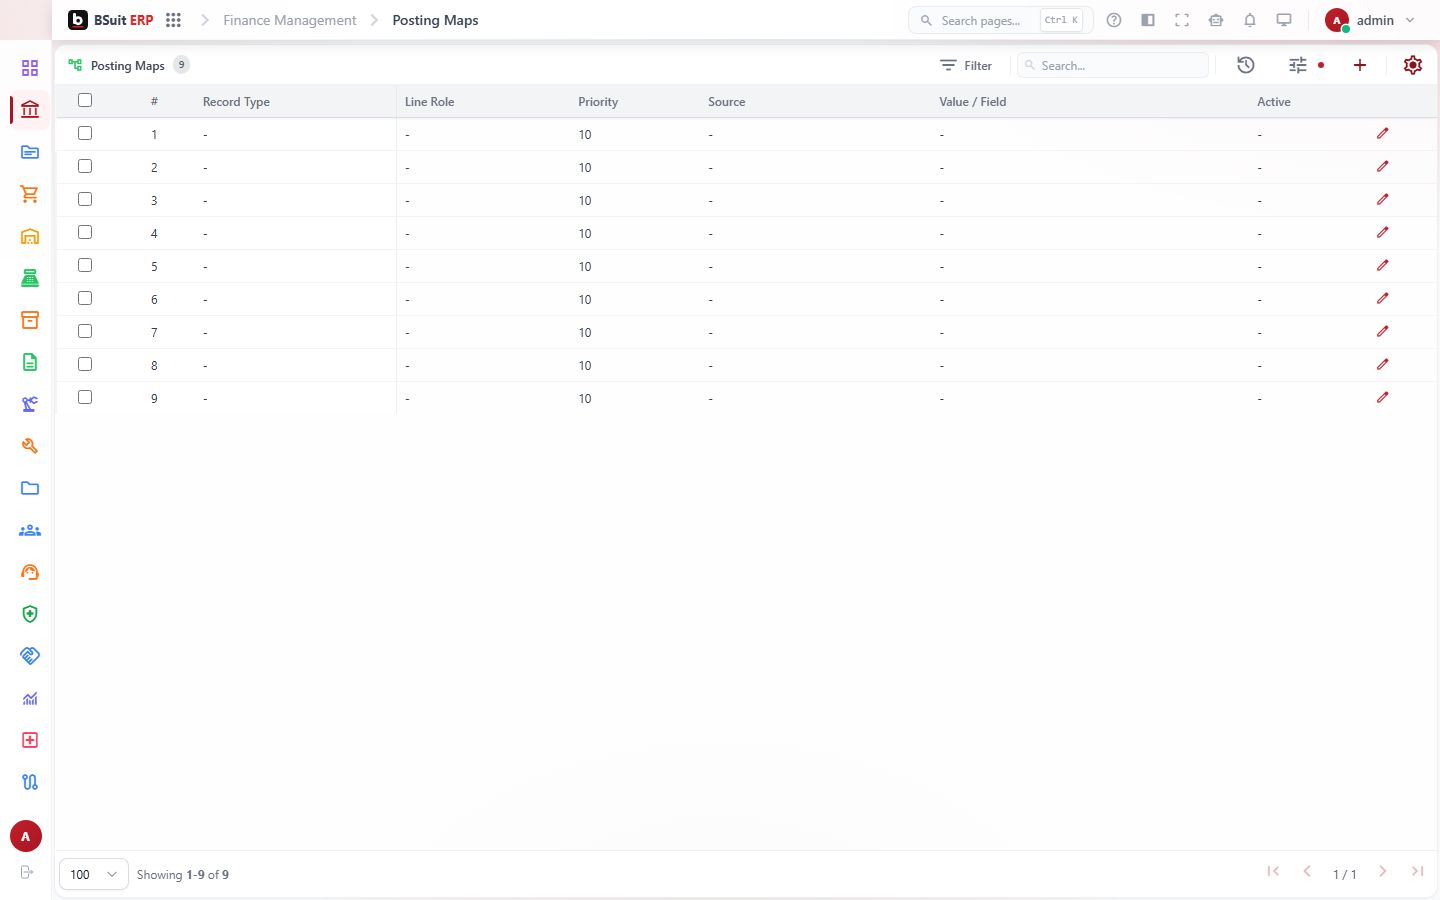The width and height of the screenshot is (1440, 900).
Task: Toggle the select-all header checkbox
Action: tap(85, 100)
